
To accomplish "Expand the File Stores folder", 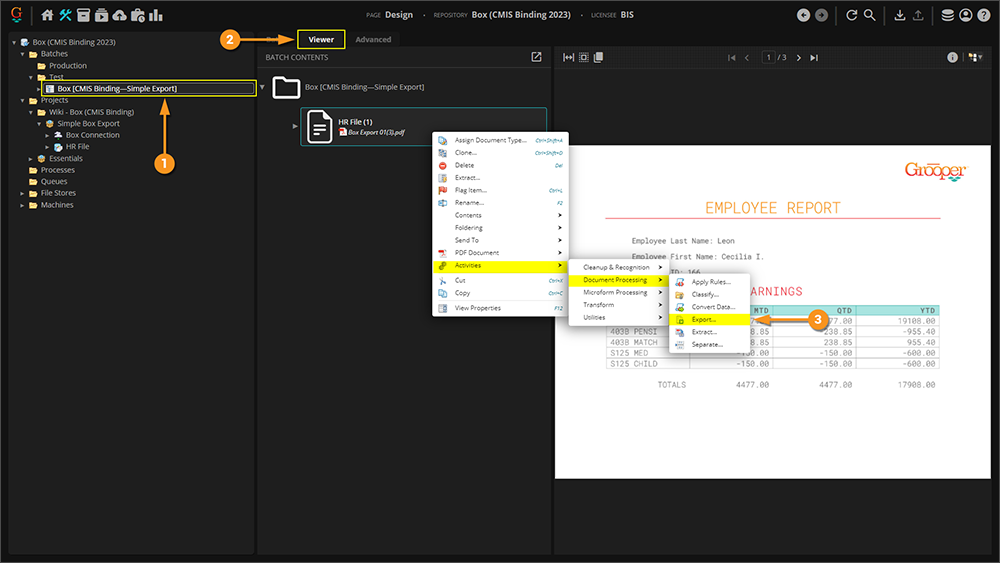I will pyautogui.click(x=22, y=193).
